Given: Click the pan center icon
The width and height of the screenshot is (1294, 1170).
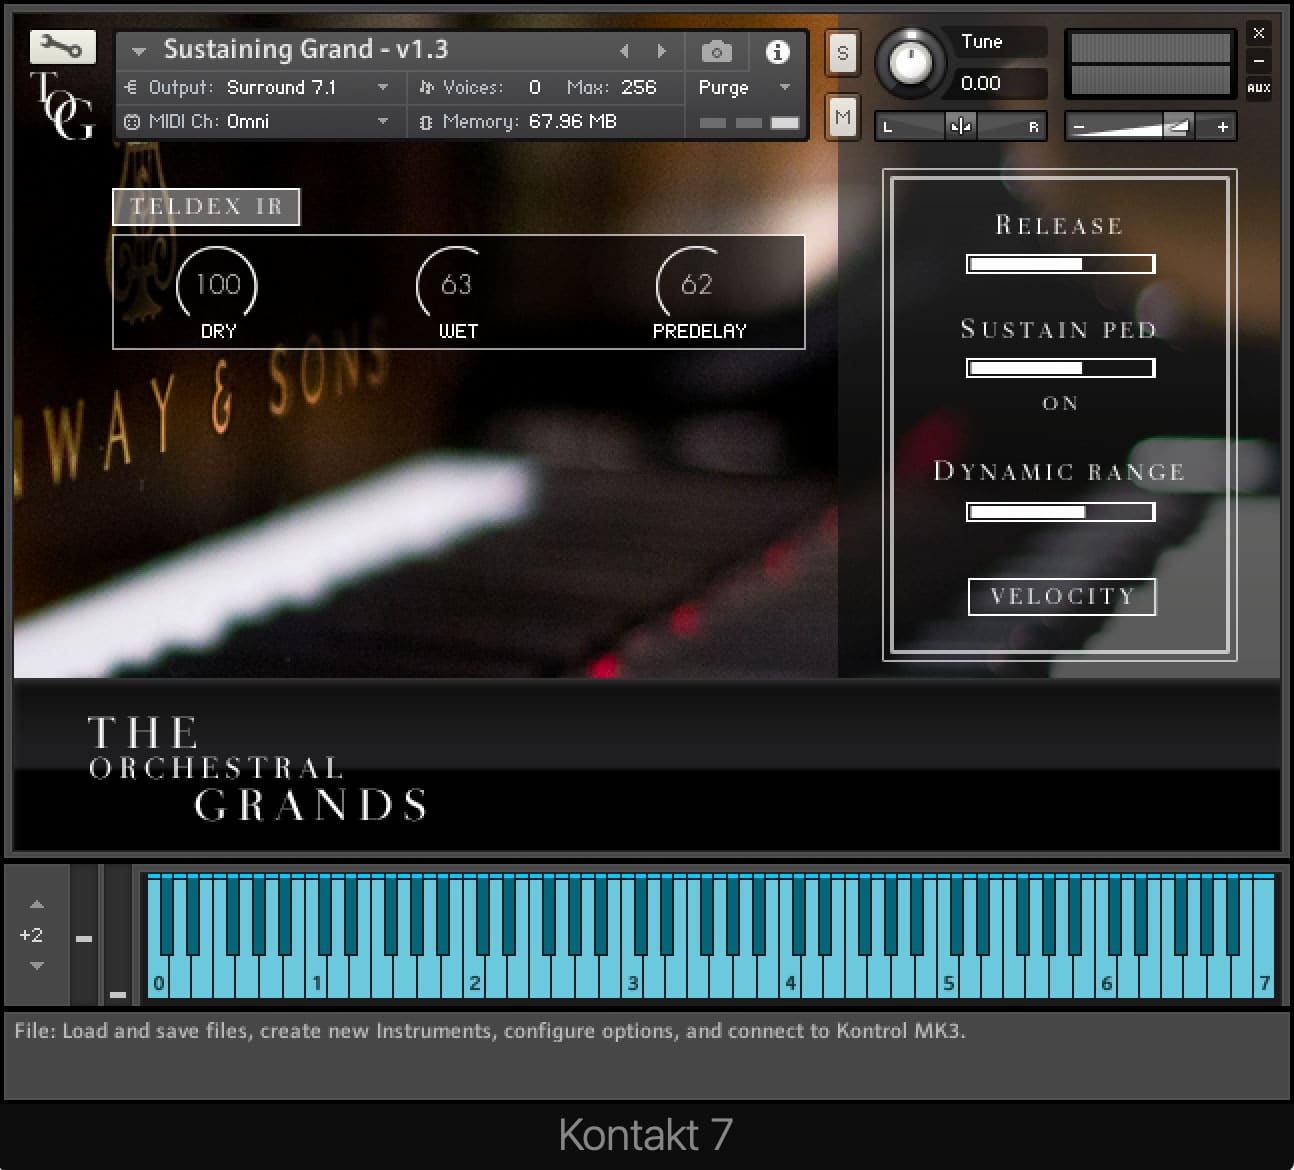Looking at the screenshot, I should coord(961,126).
